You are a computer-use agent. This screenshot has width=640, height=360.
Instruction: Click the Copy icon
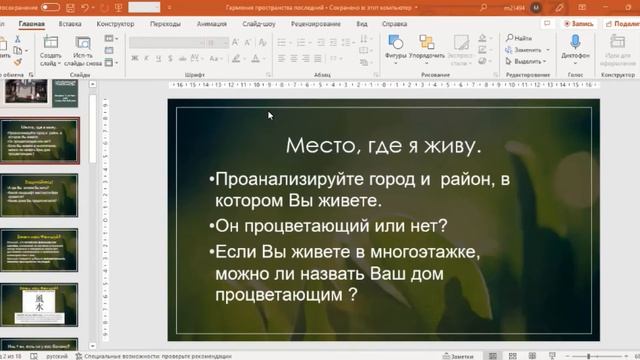pos(18,51)
